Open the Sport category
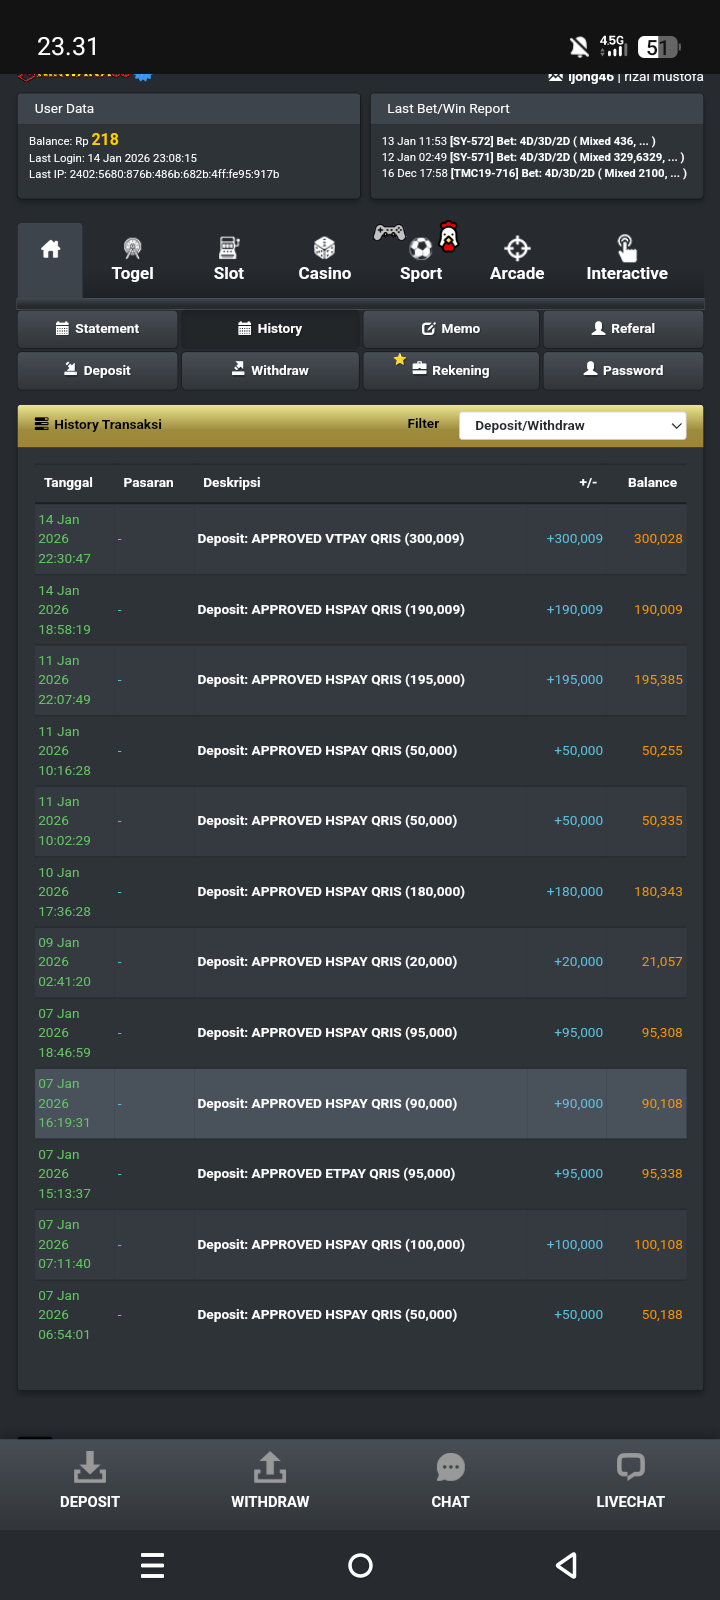 coord(421,260)
